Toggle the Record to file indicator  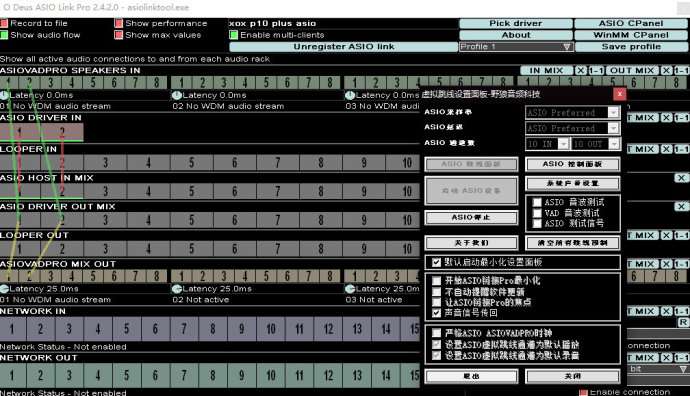[x=4, y=23]
